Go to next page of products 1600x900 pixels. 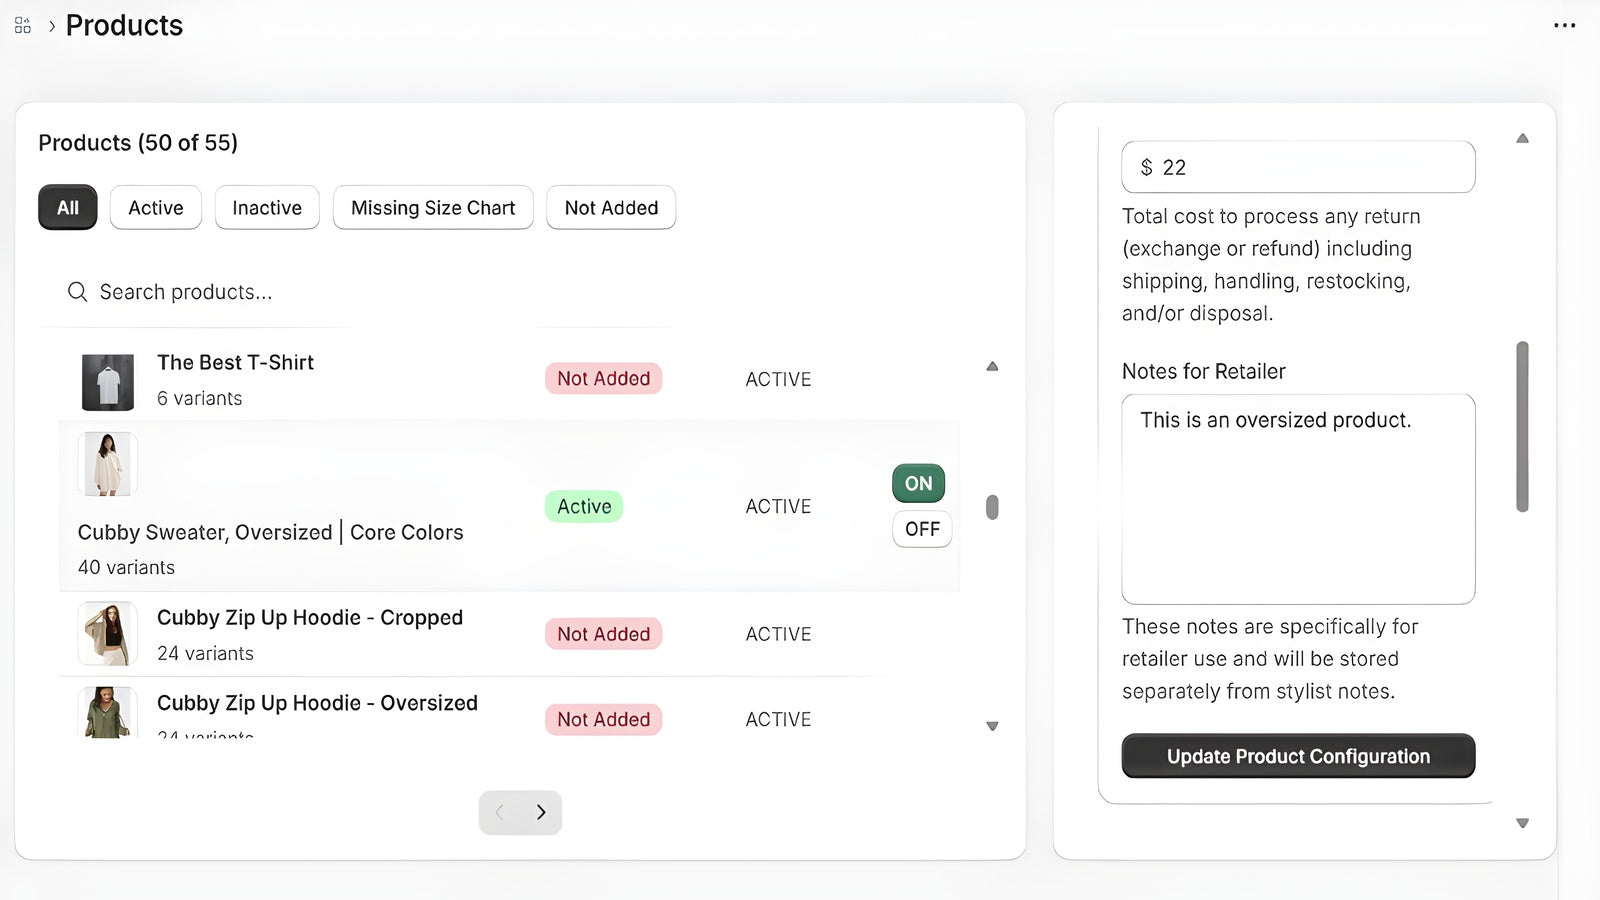point(541,812)
